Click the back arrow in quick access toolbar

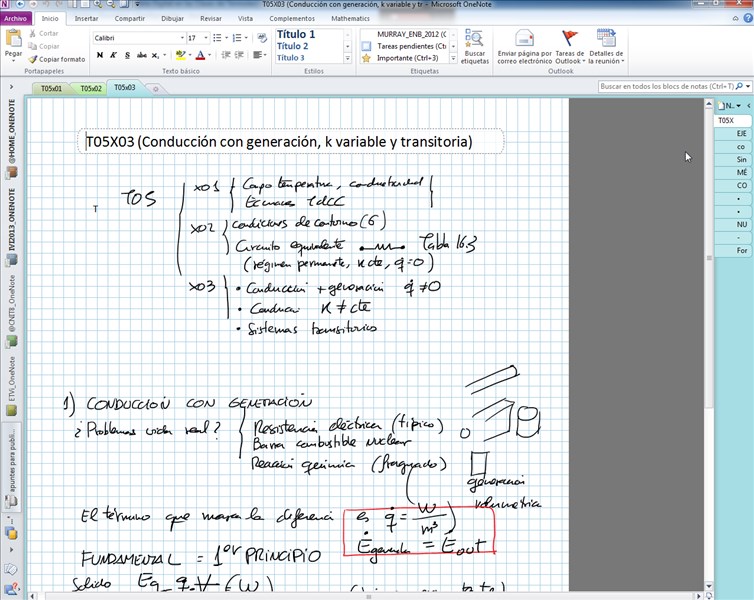[x=21, y=4]
